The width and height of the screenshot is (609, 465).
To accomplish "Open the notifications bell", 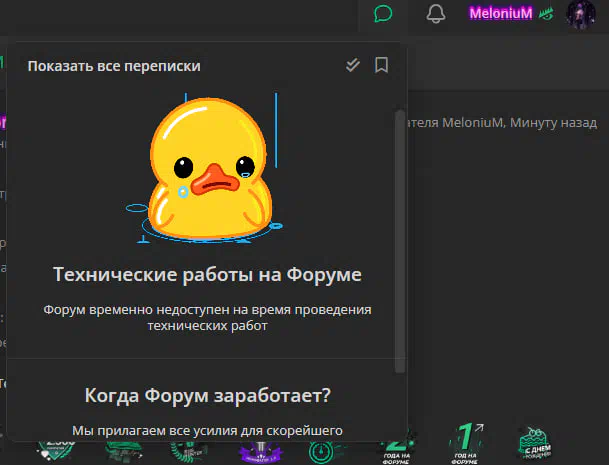I will pos(435,14).
